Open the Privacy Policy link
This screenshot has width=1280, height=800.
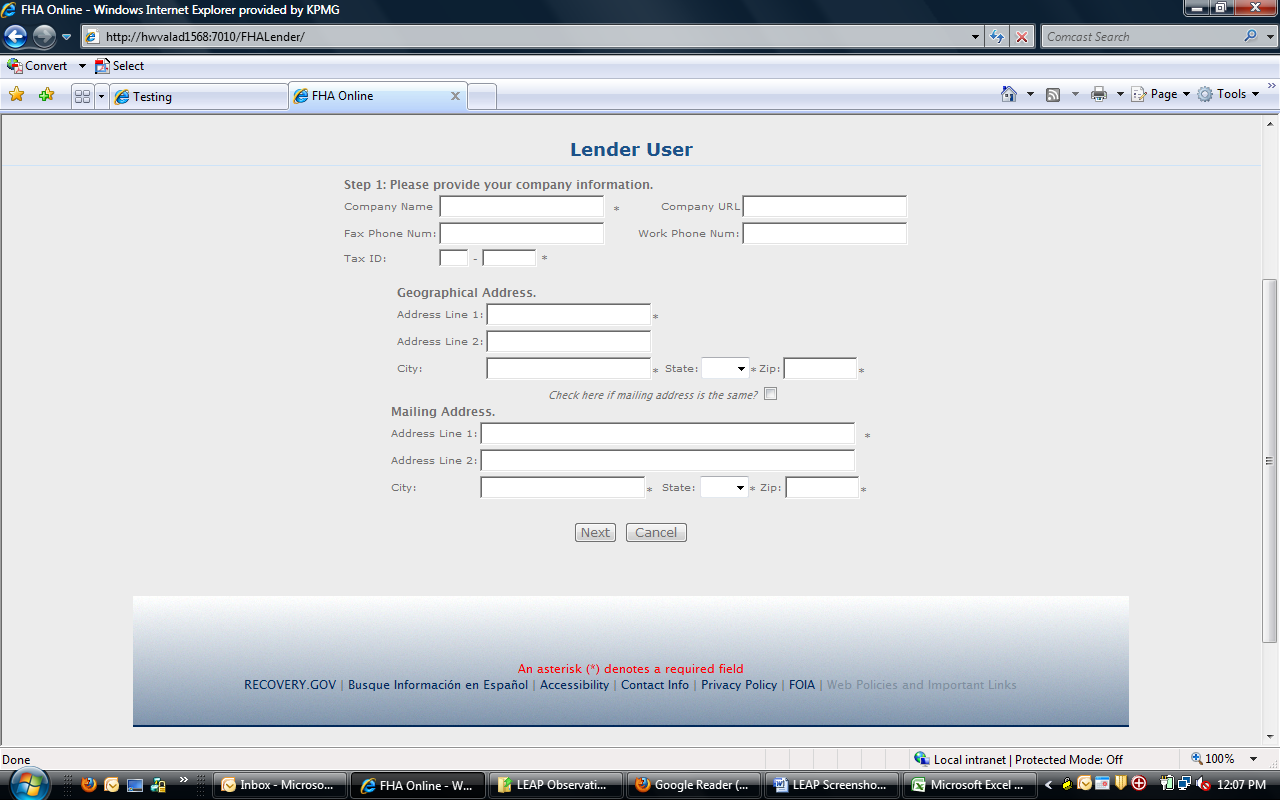click(738, 685)
